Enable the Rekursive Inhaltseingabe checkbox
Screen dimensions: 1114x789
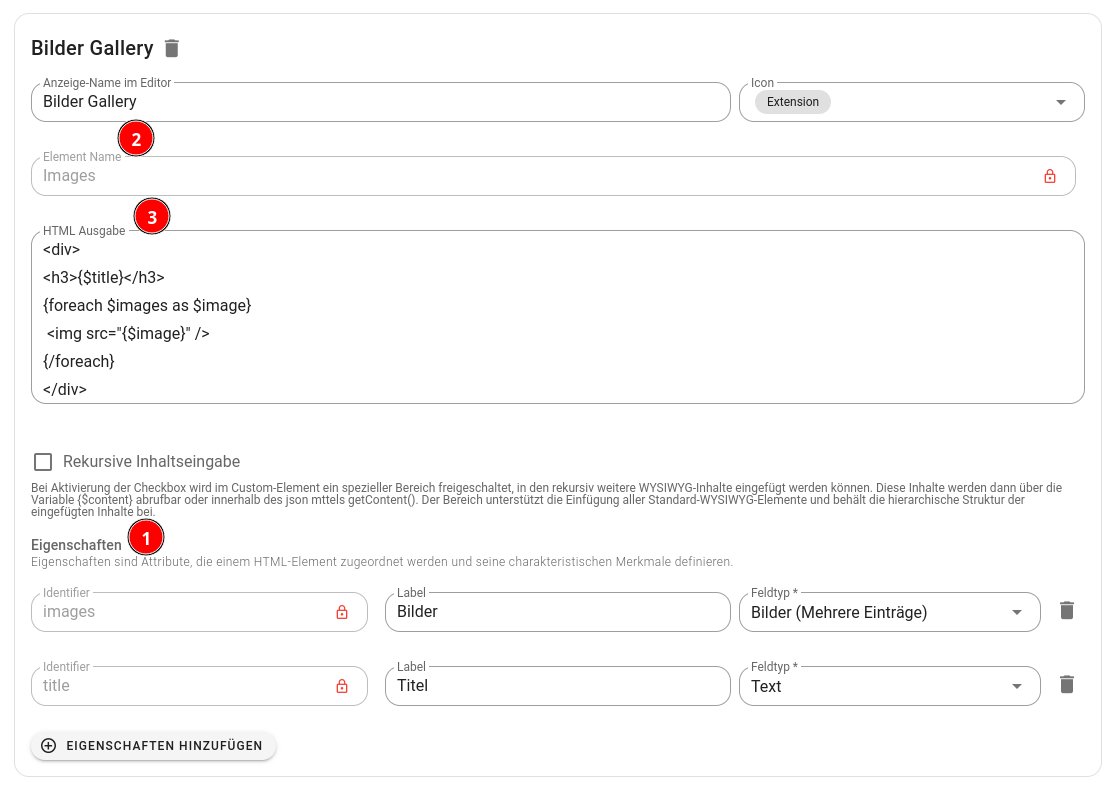(x=43, y=462)
